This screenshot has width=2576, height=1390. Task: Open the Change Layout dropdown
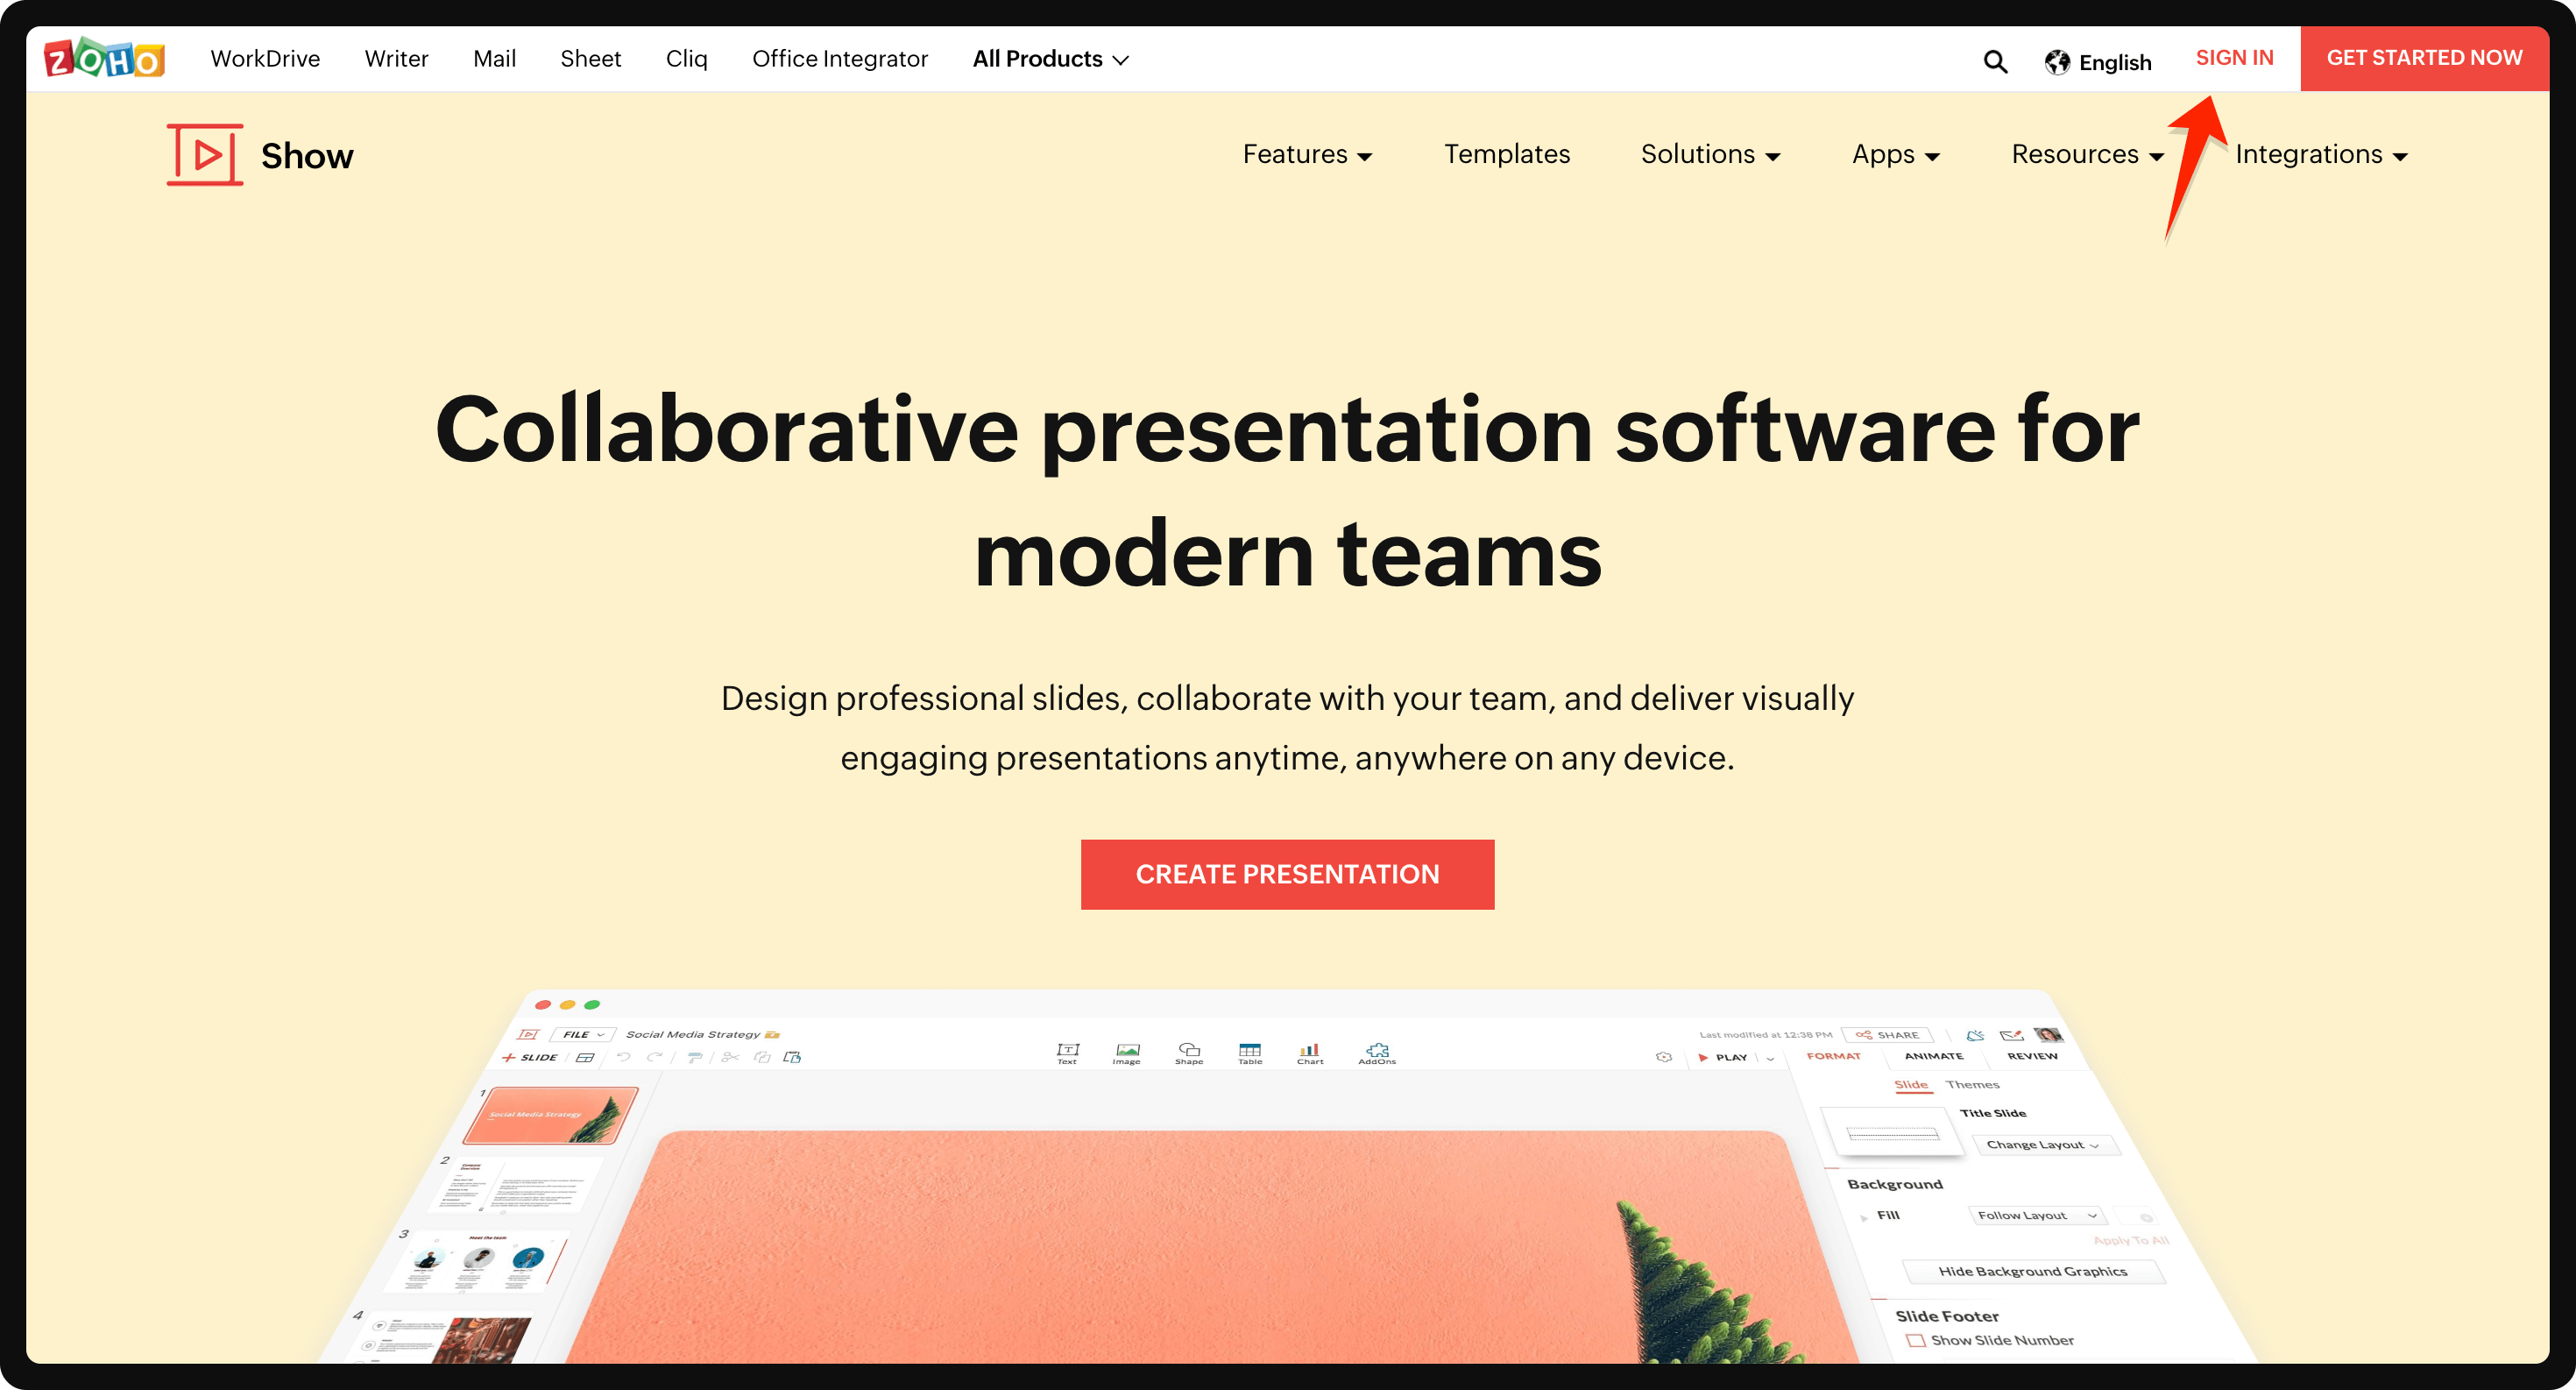[2047, 1145]
